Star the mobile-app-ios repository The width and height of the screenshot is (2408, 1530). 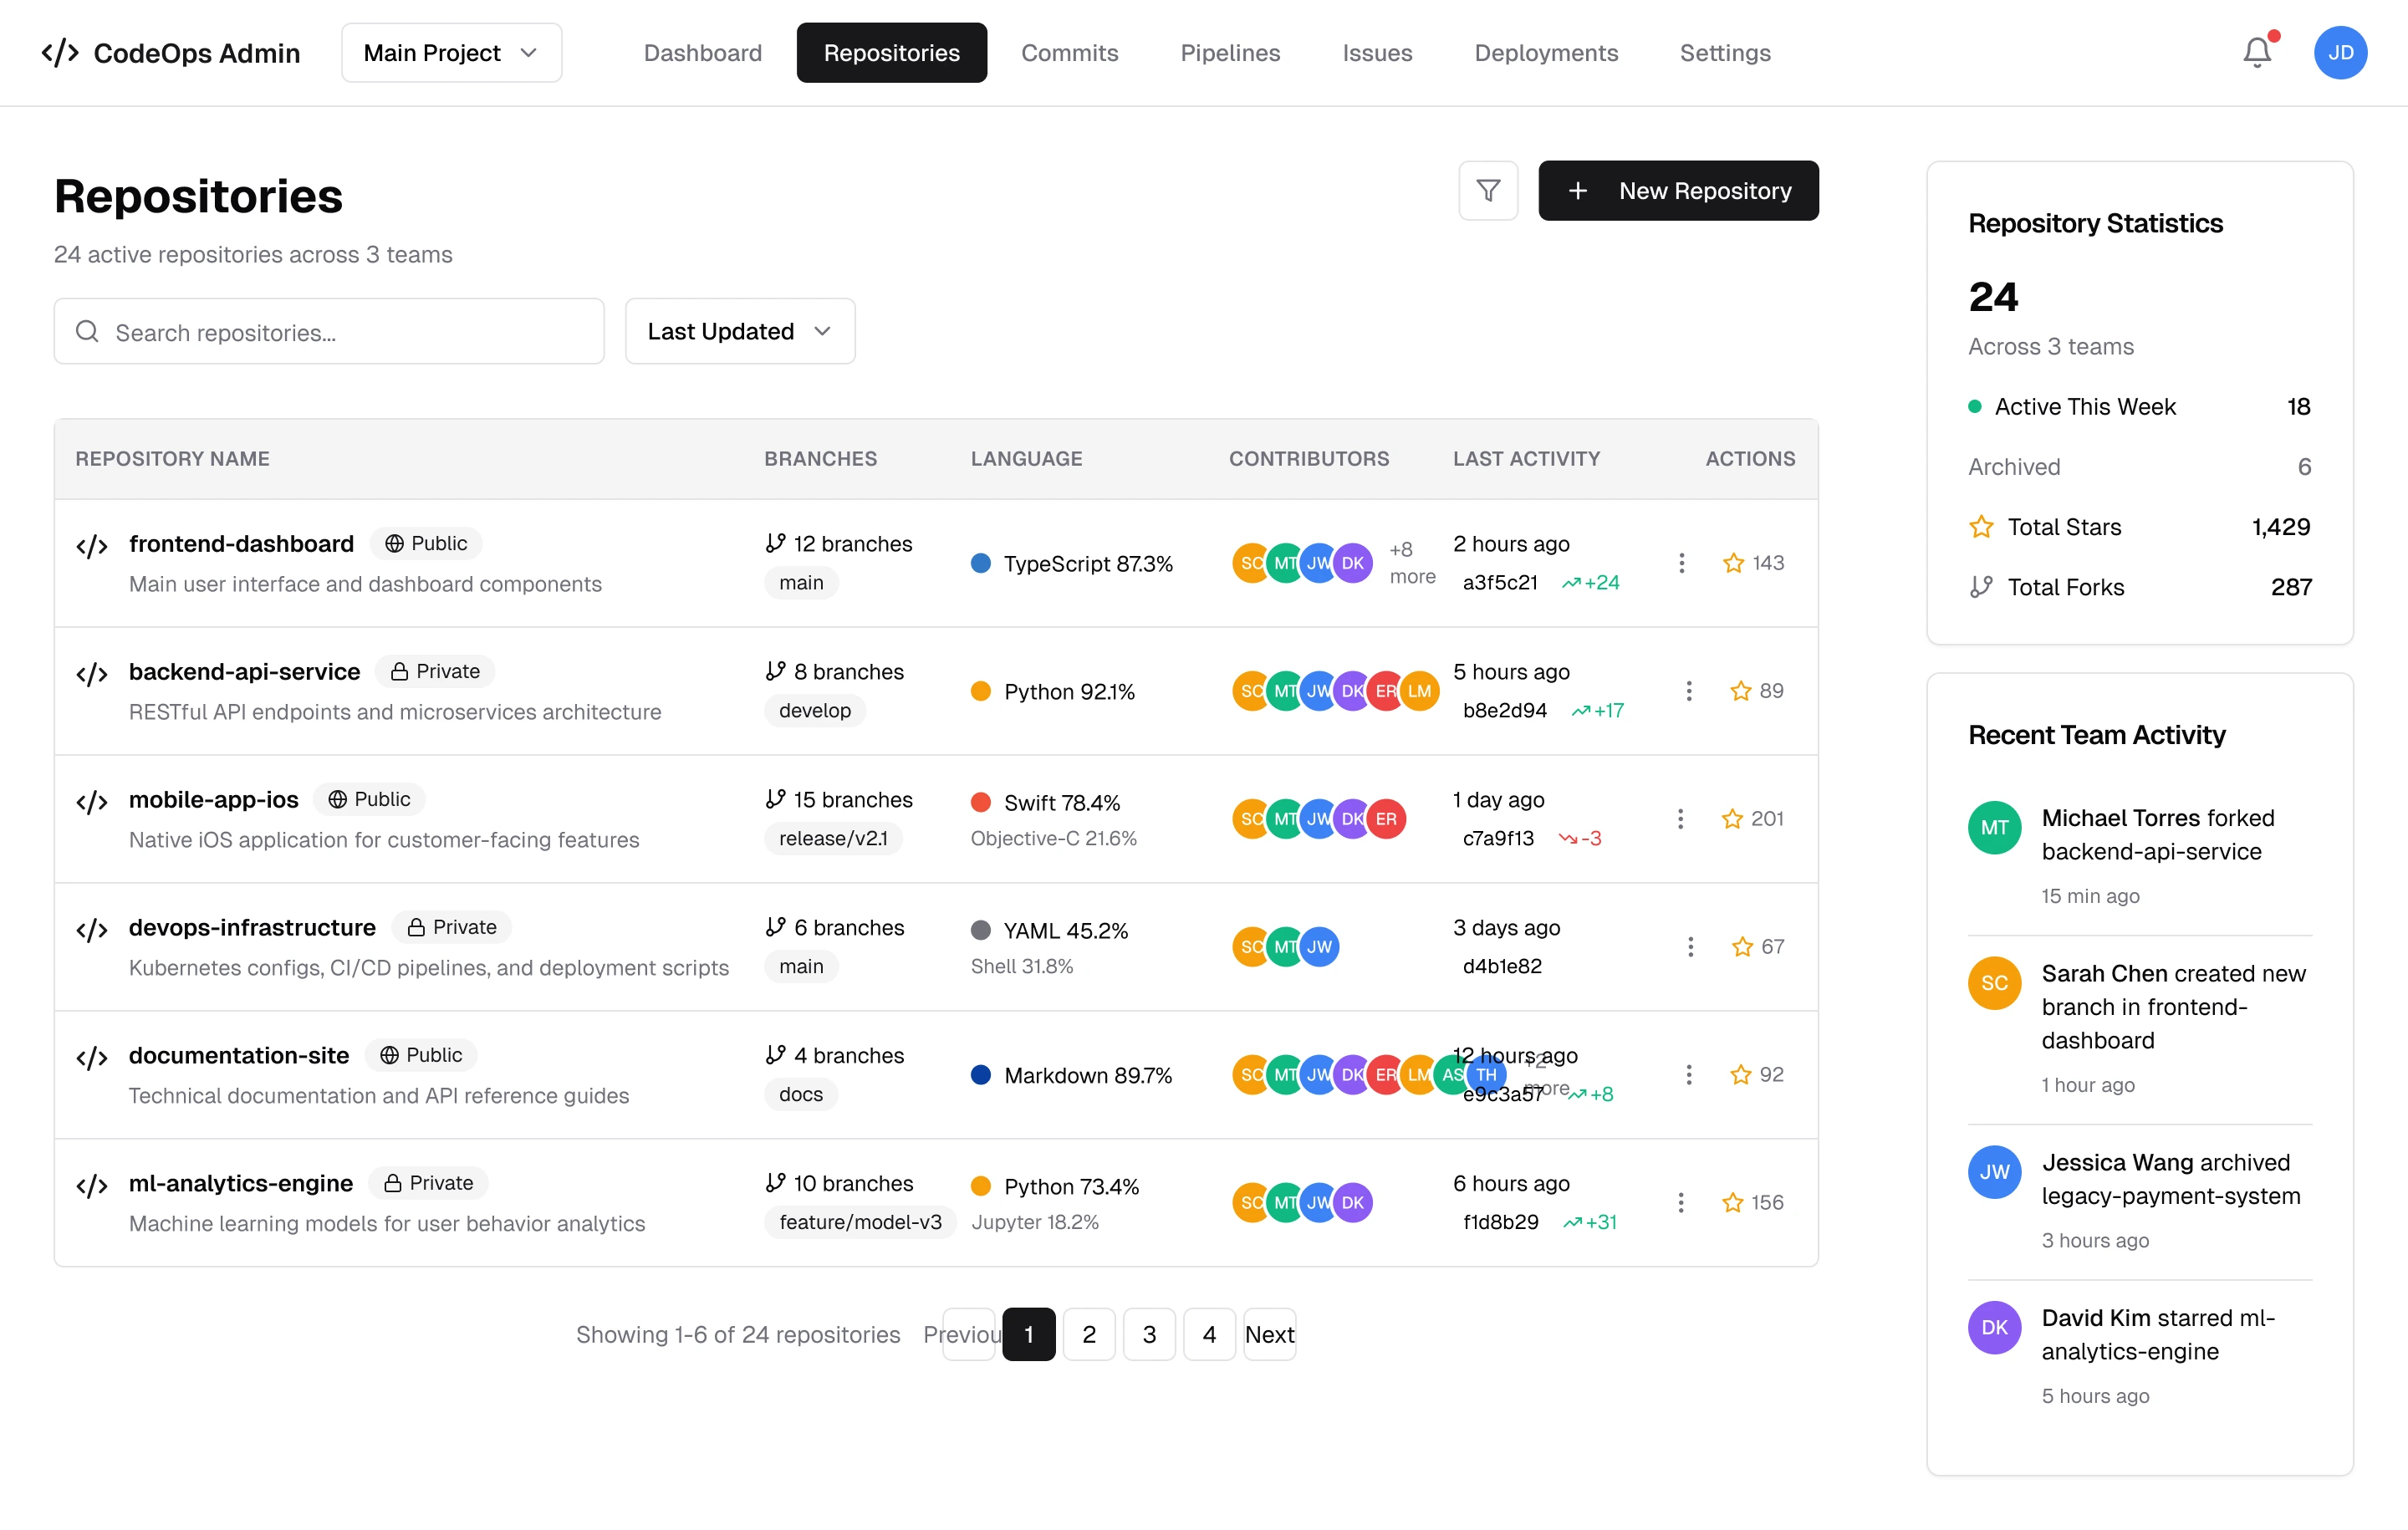(x=1732, y=819)
